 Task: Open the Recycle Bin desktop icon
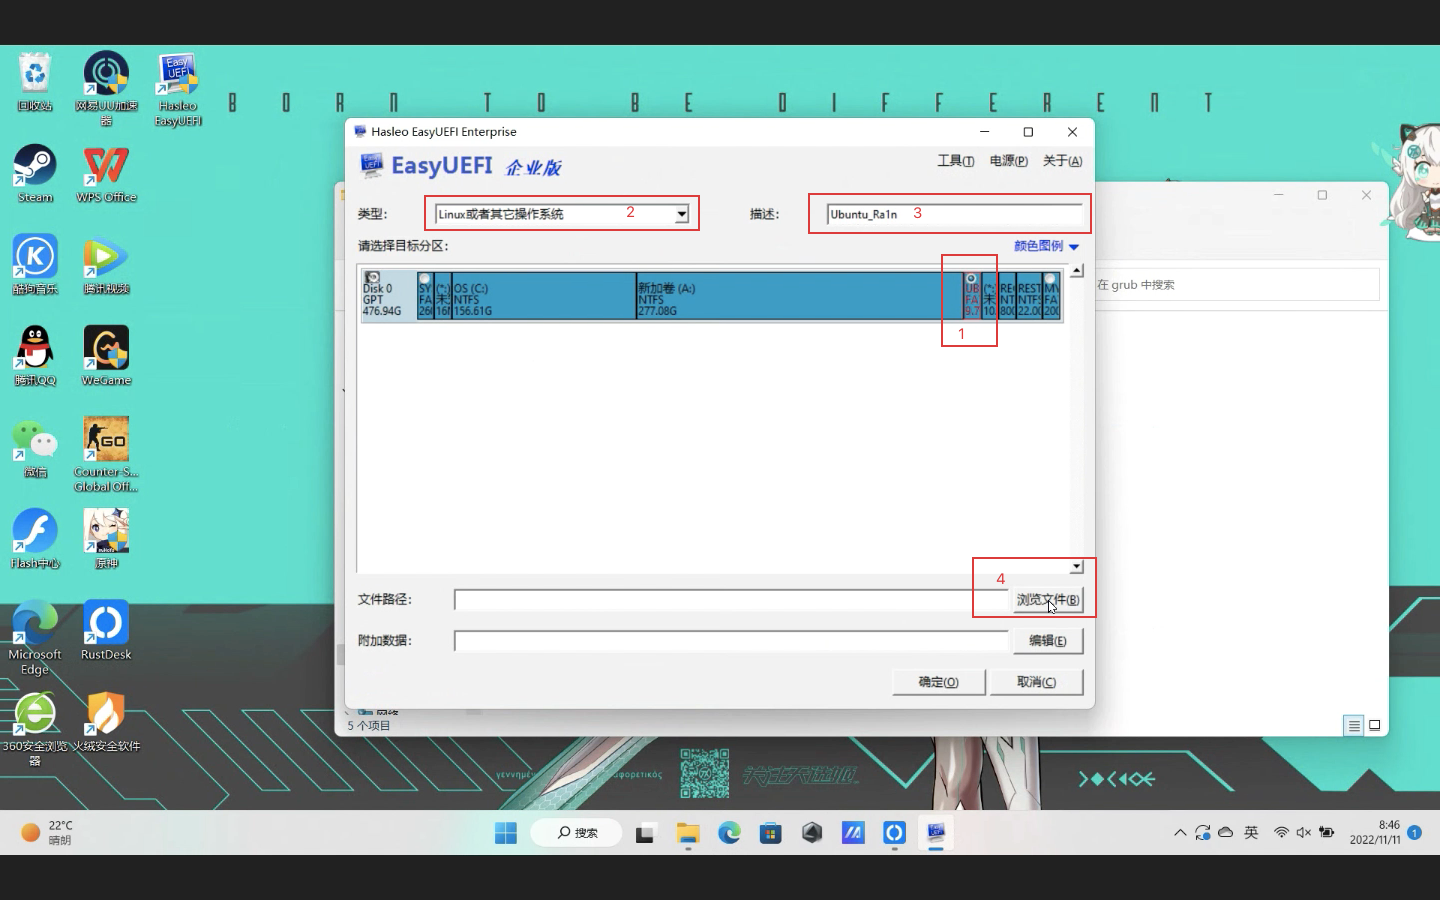point(35,82)
